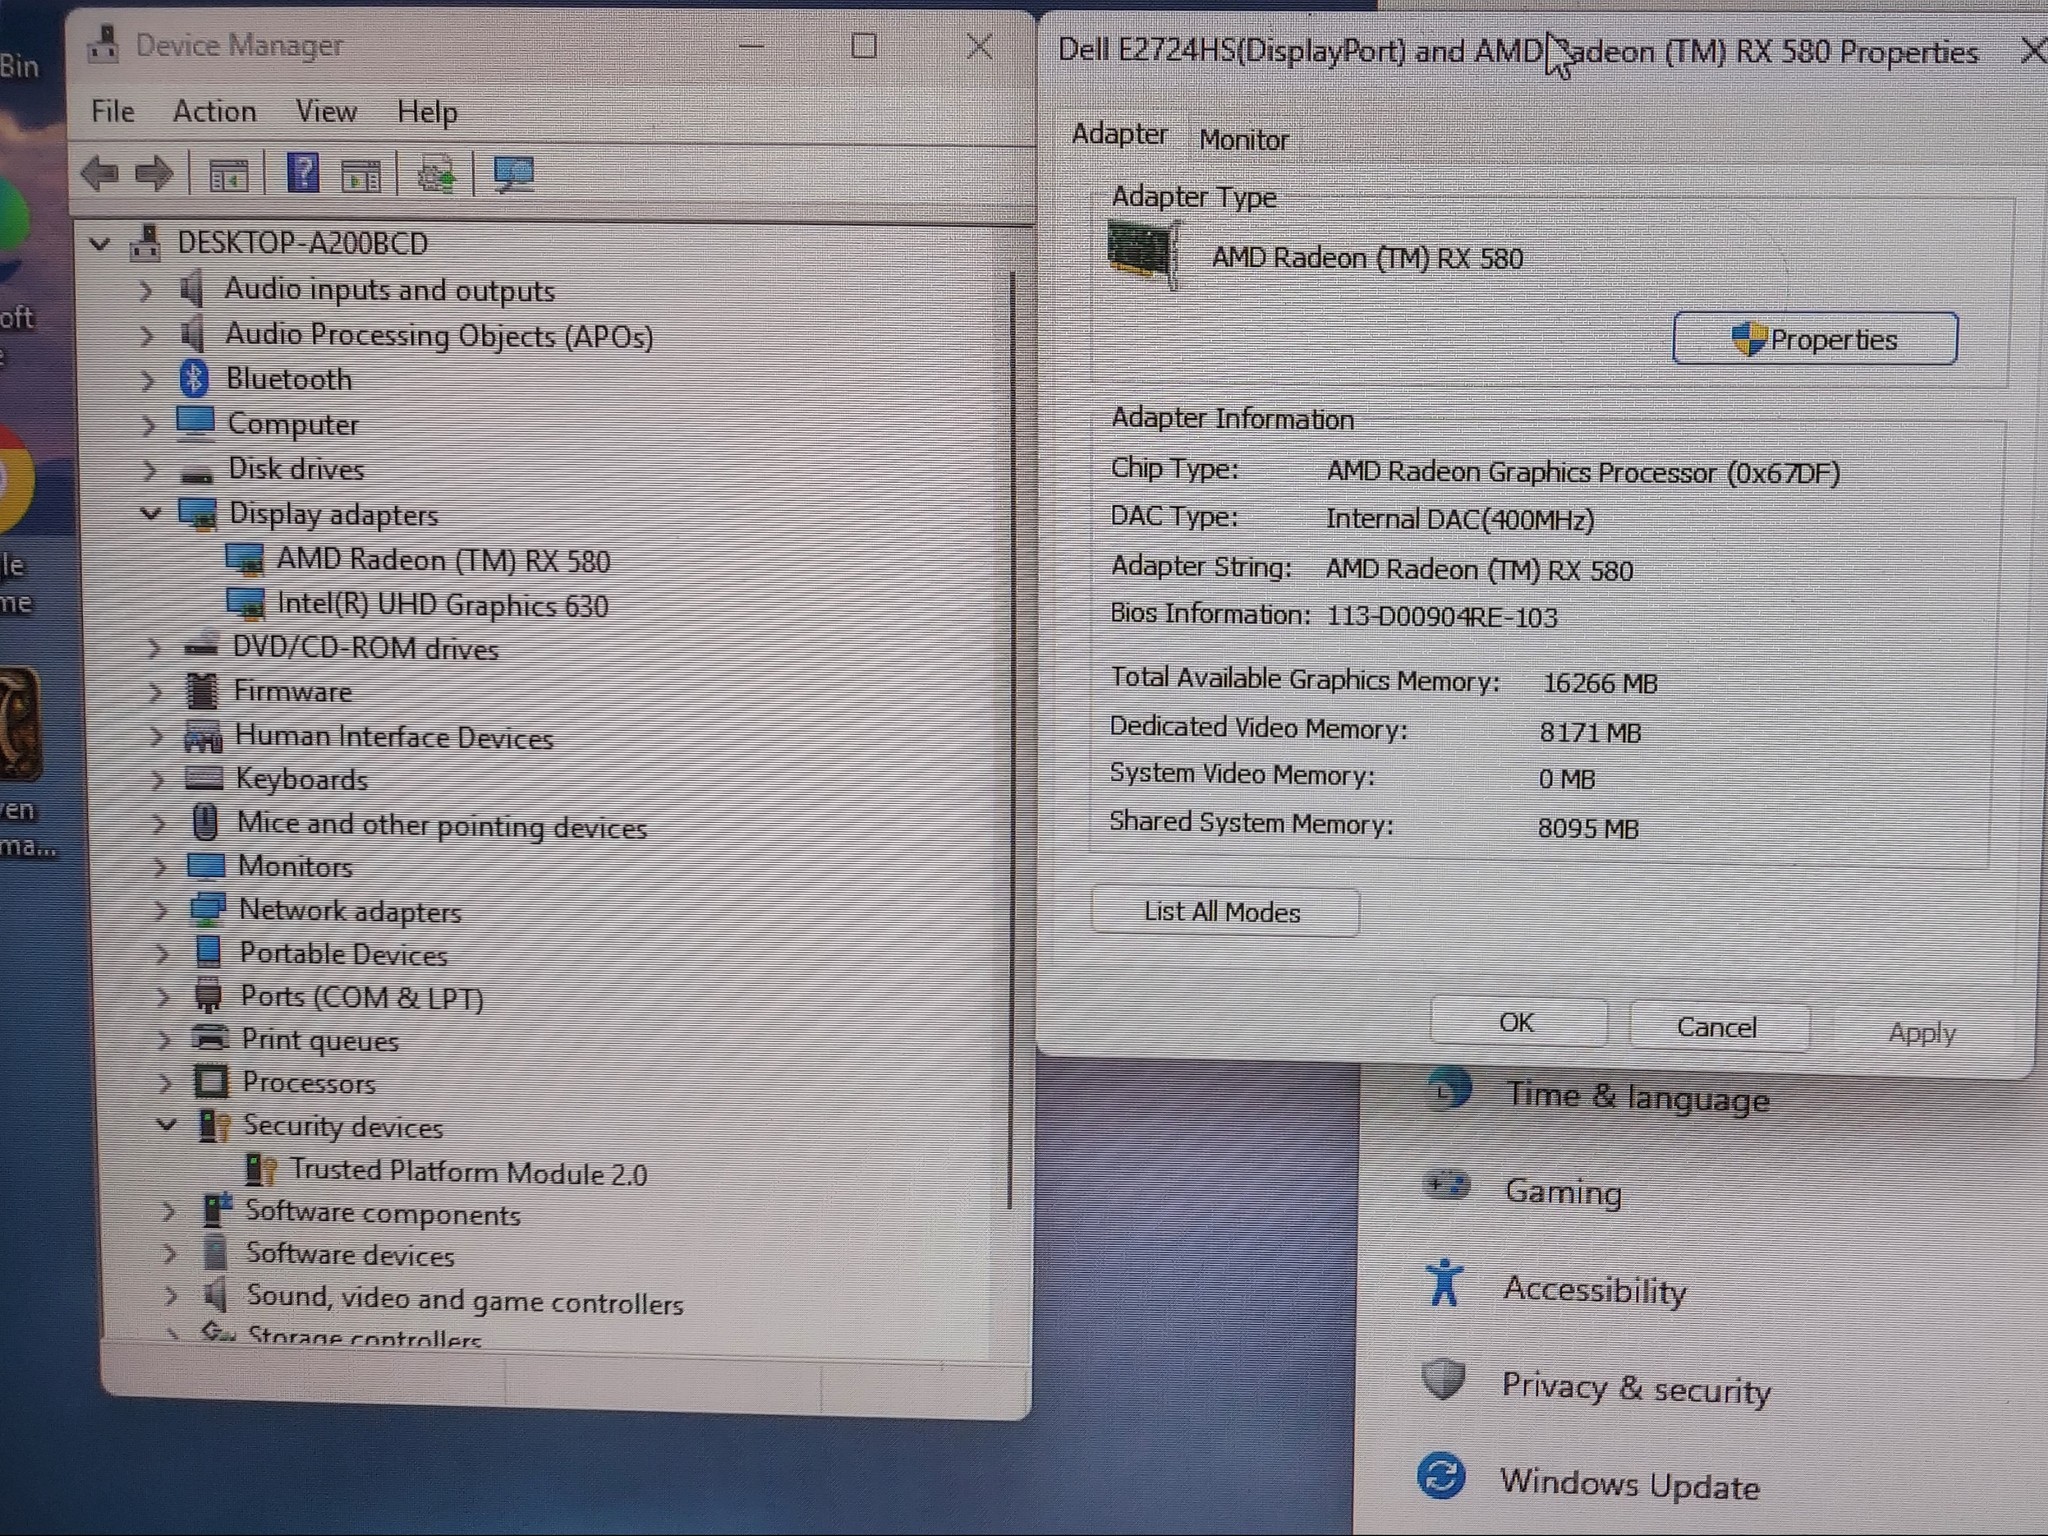Expand Sound, video and game controllers
Image resolution: width=2048 pixels, height=1536 pixels.
[x=171, y=1296]
